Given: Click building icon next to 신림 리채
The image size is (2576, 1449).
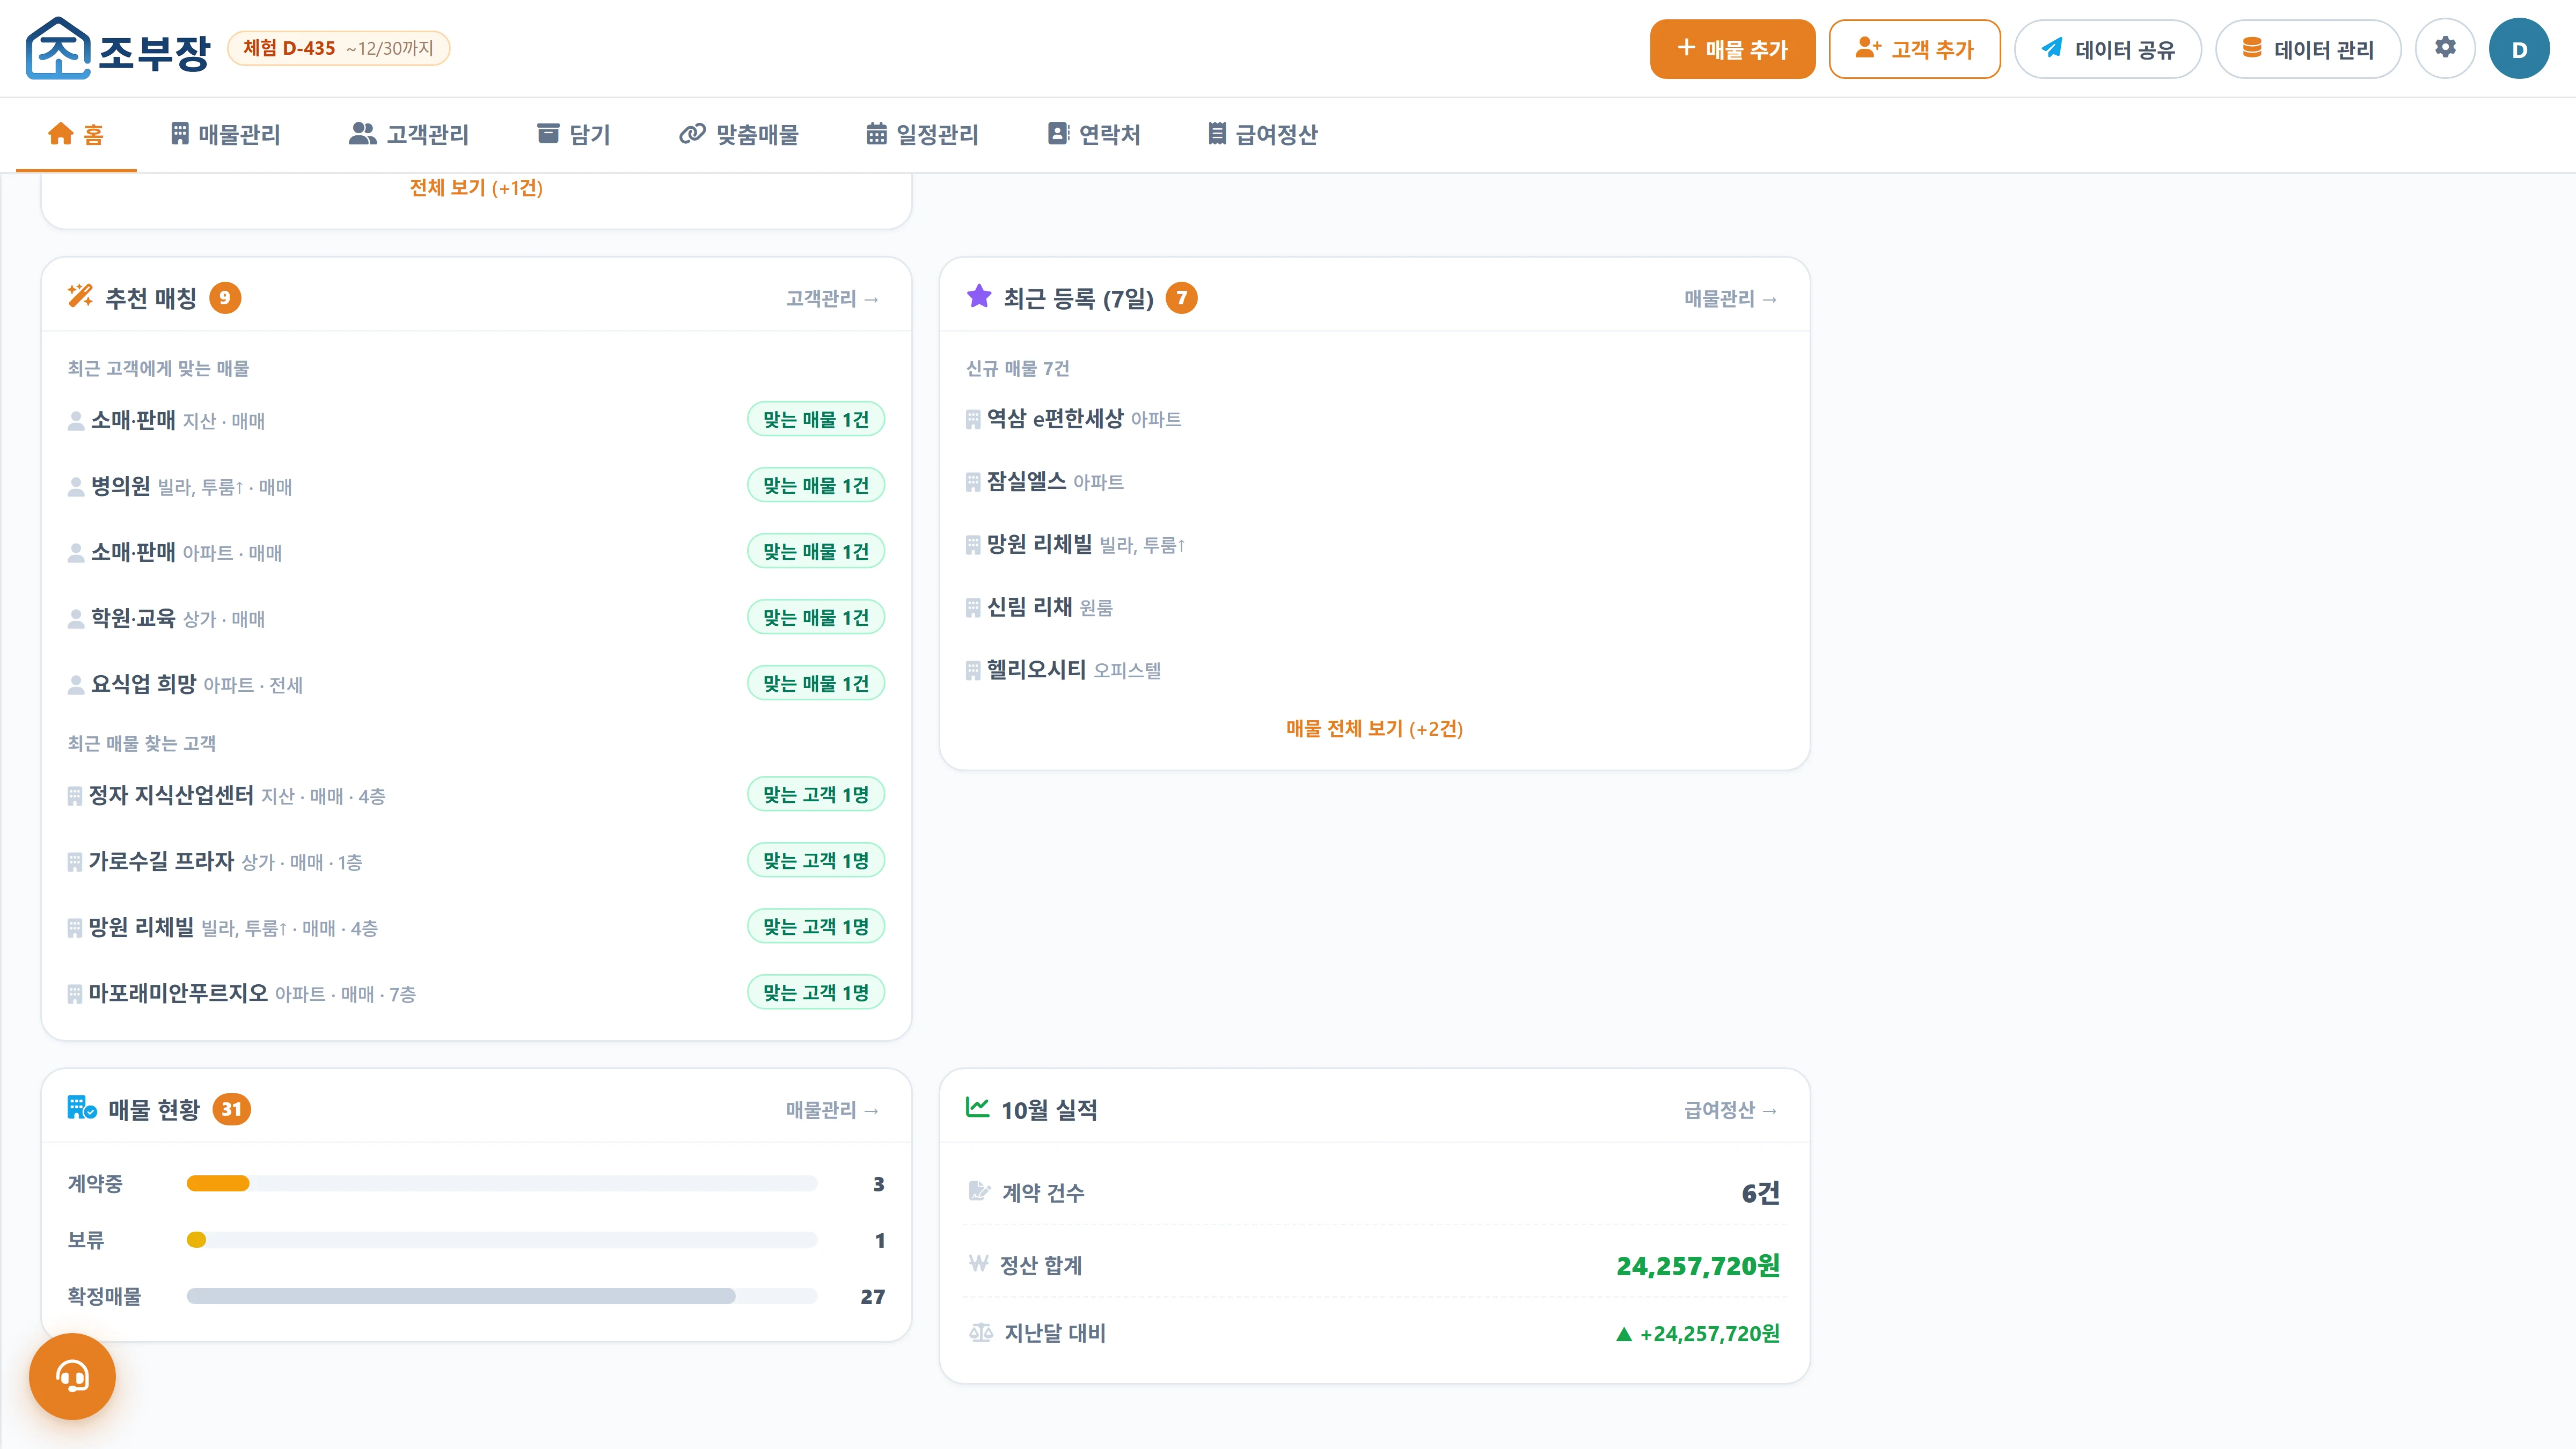Looking at the screenshot, I should 973,607.
